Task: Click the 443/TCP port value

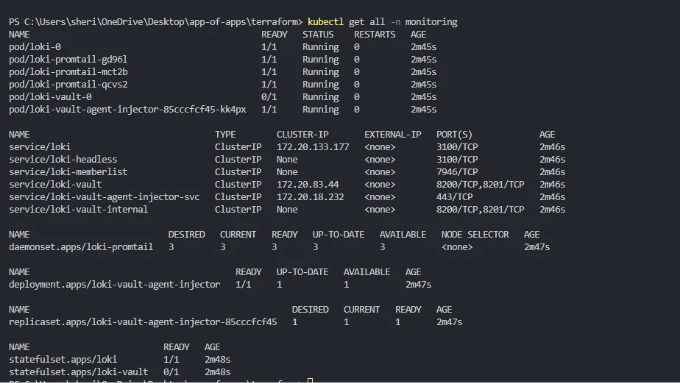Action: (454, 197)
